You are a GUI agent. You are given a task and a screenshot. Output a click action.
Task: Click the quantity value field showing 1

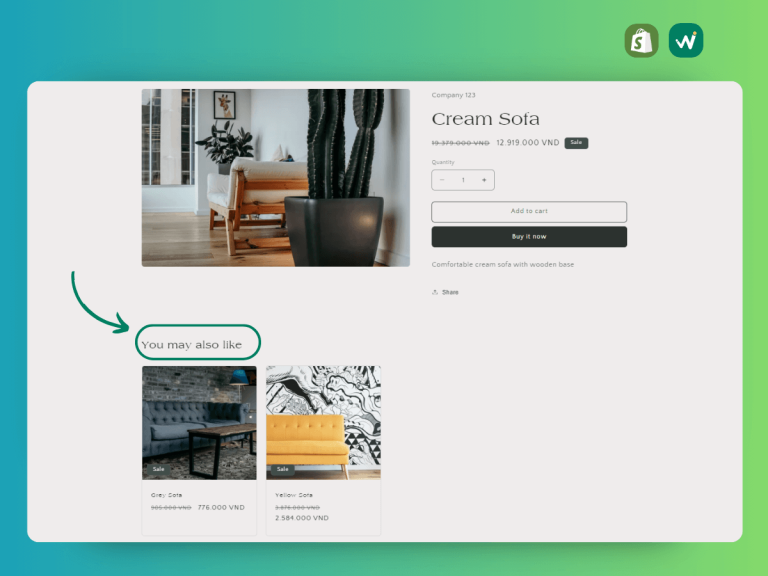[463, 180]
